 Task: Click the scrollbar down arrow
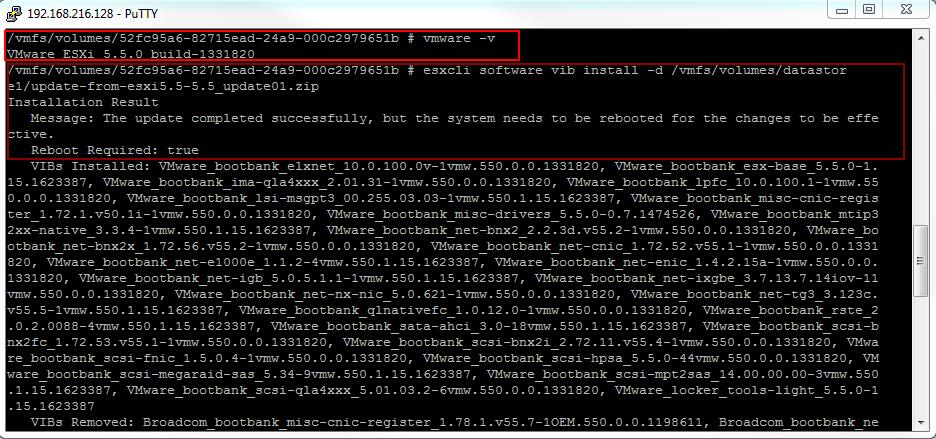click(x=921, y=423)
